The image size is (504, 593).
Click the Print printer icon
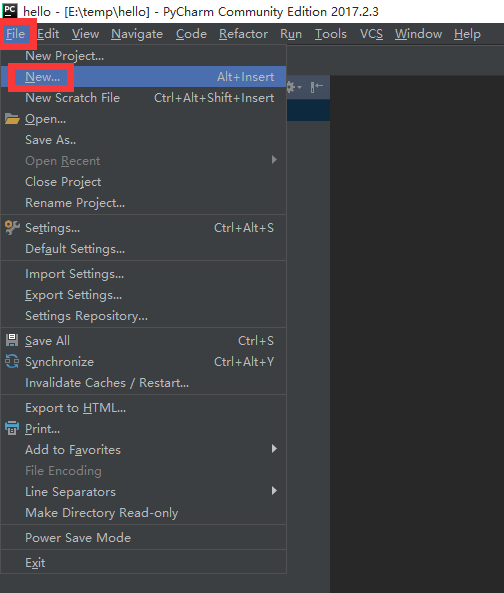(x=12, y=428)
